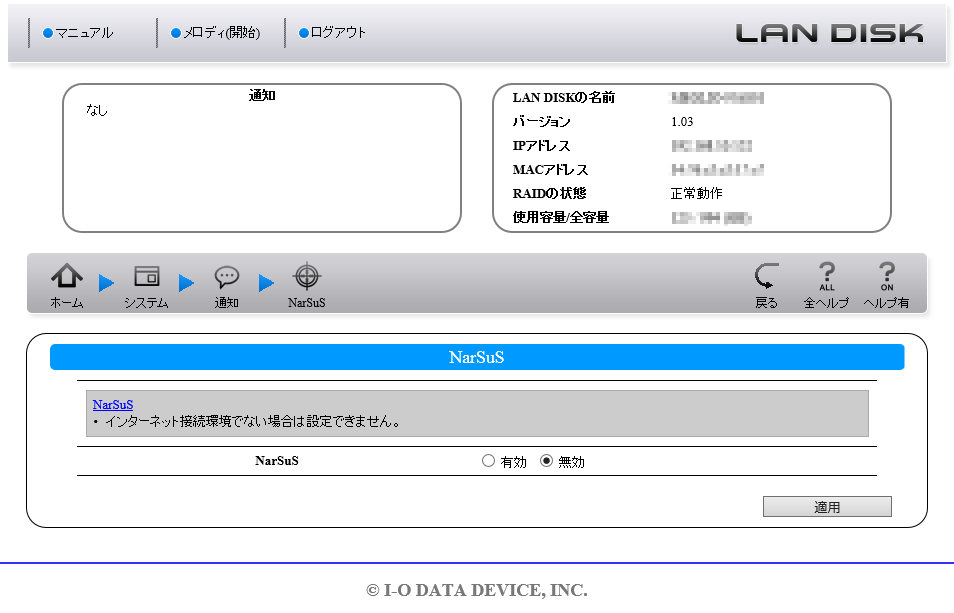Go to the ホーム (Home) icon
Image resolution: width=954 pixels, height=613 pixels.
66,285
